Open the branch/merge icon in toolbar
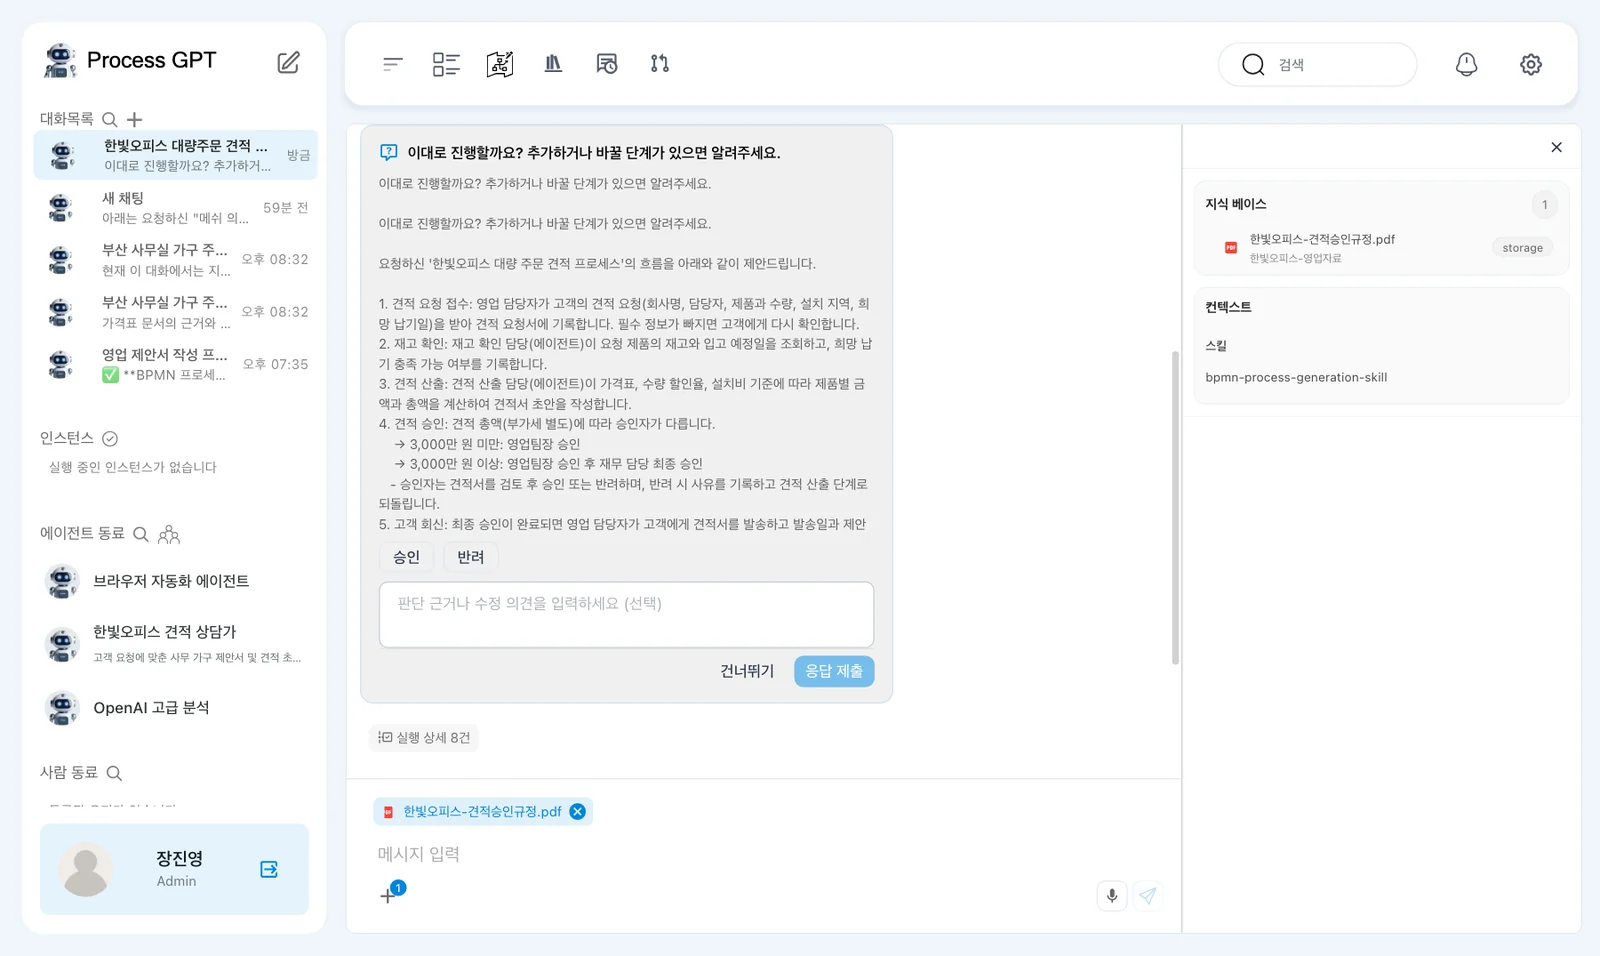 [660, 64]
